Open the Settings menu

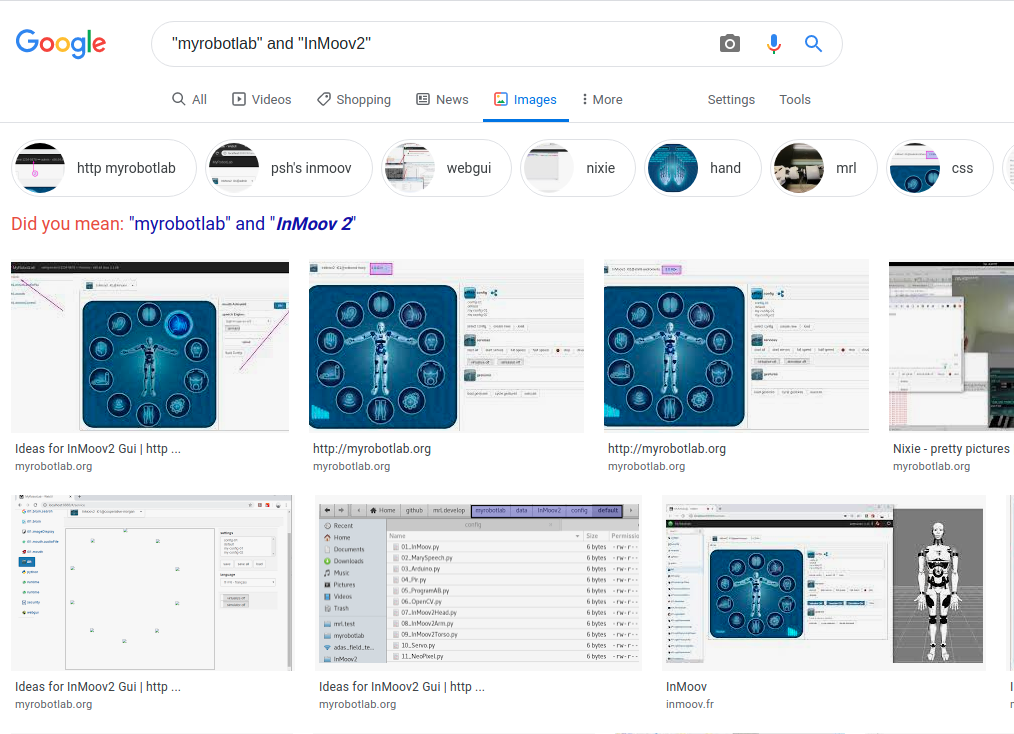coord(731,99)
